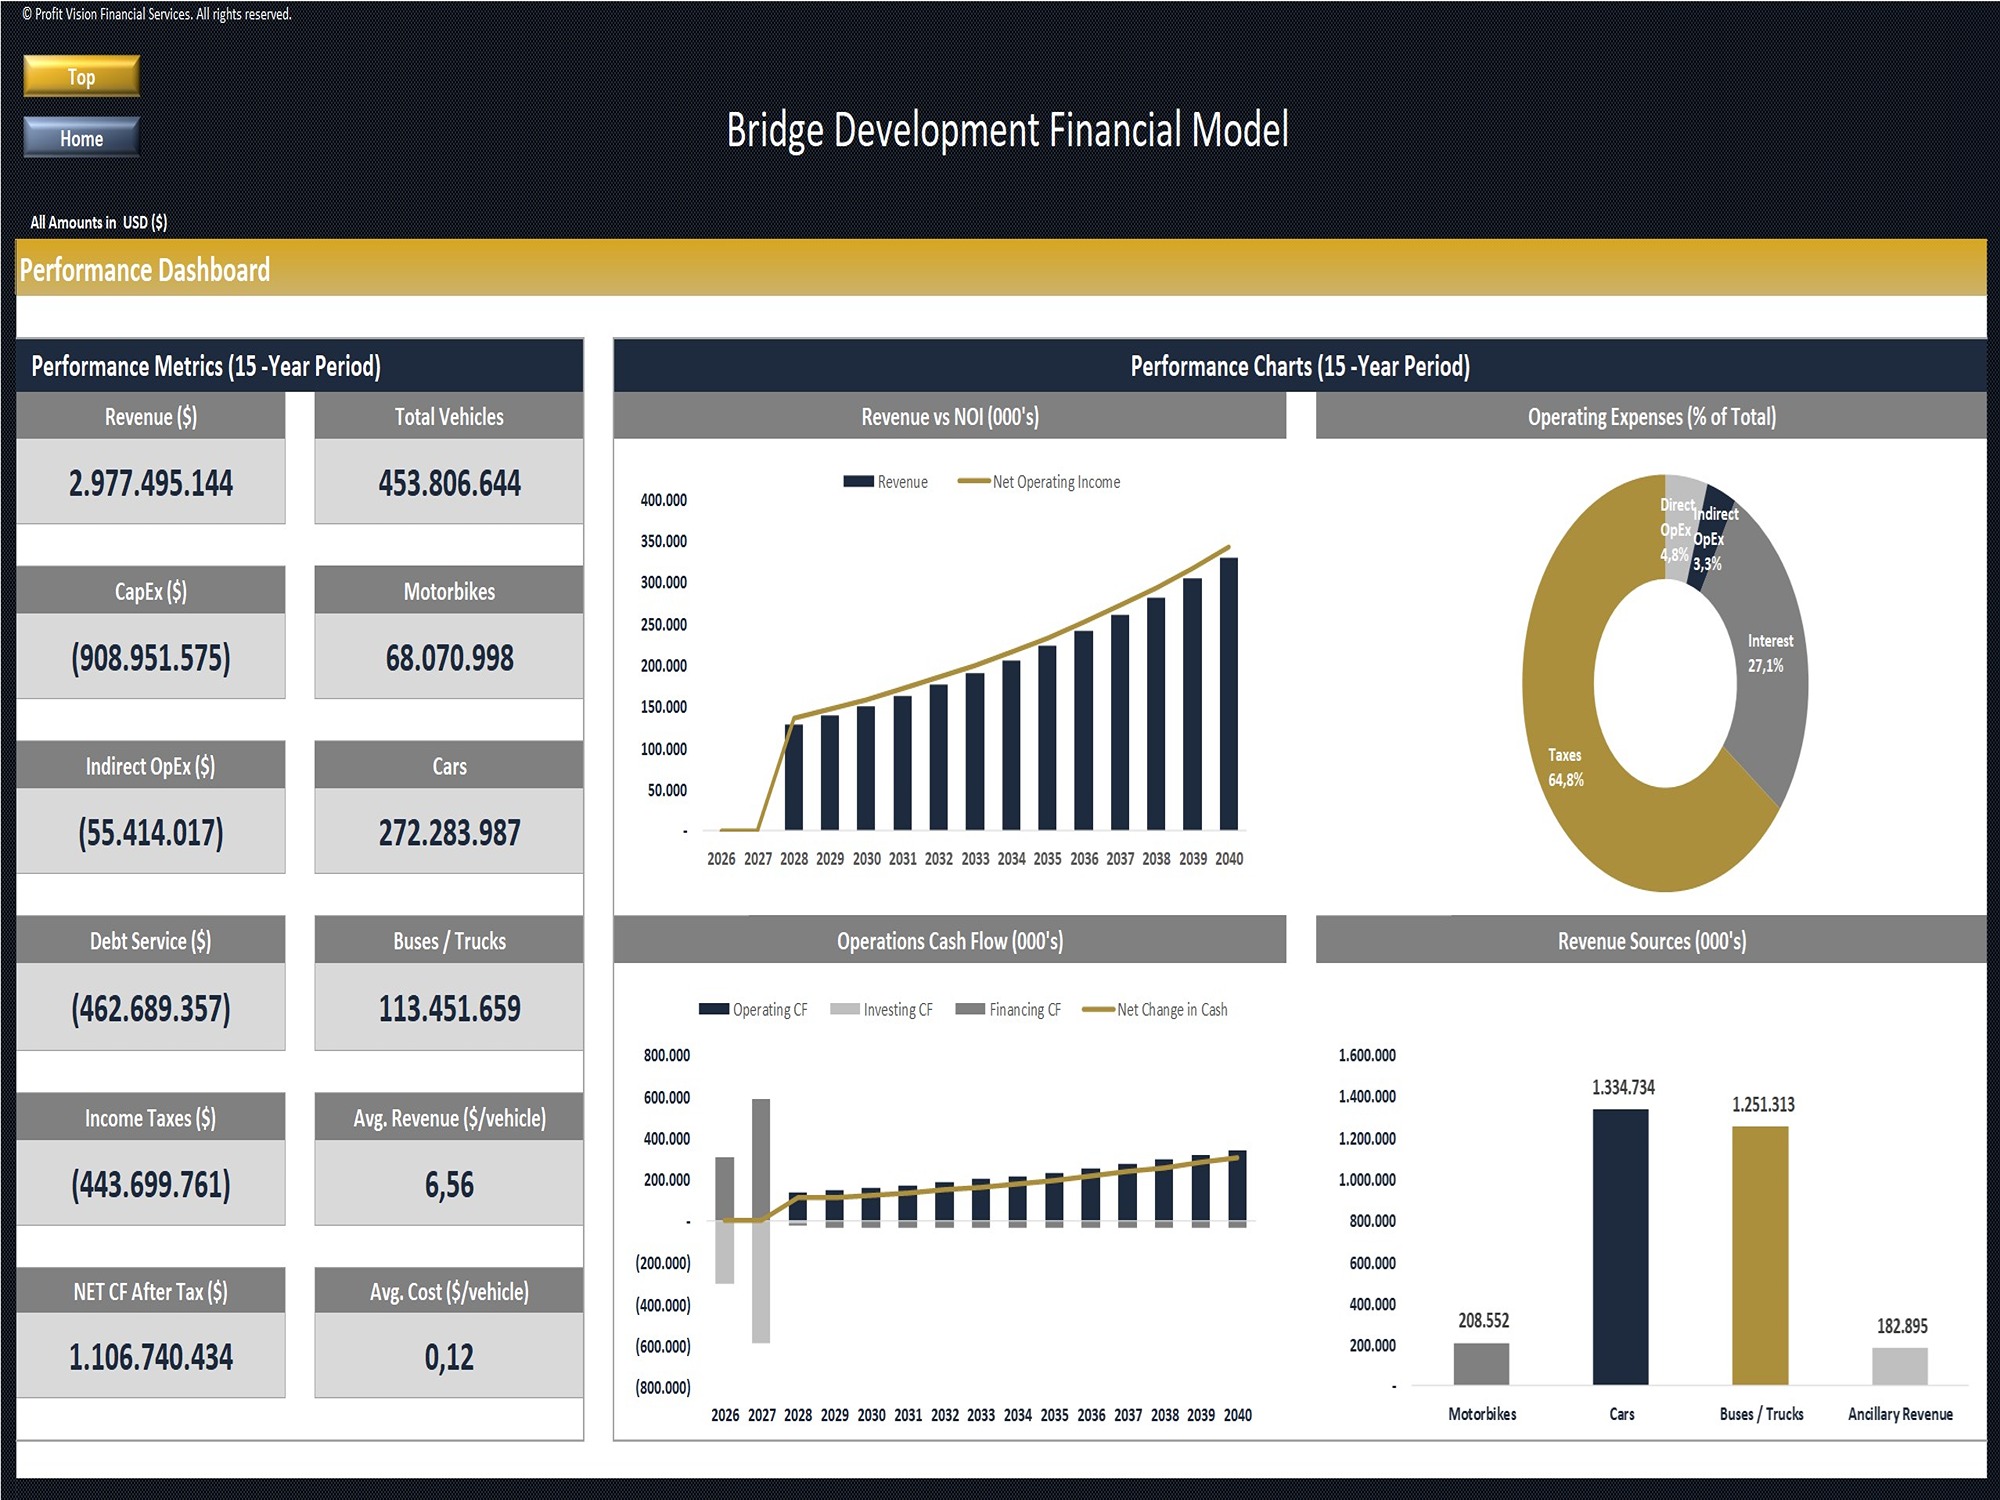Click the CapEx value cell

151,656
